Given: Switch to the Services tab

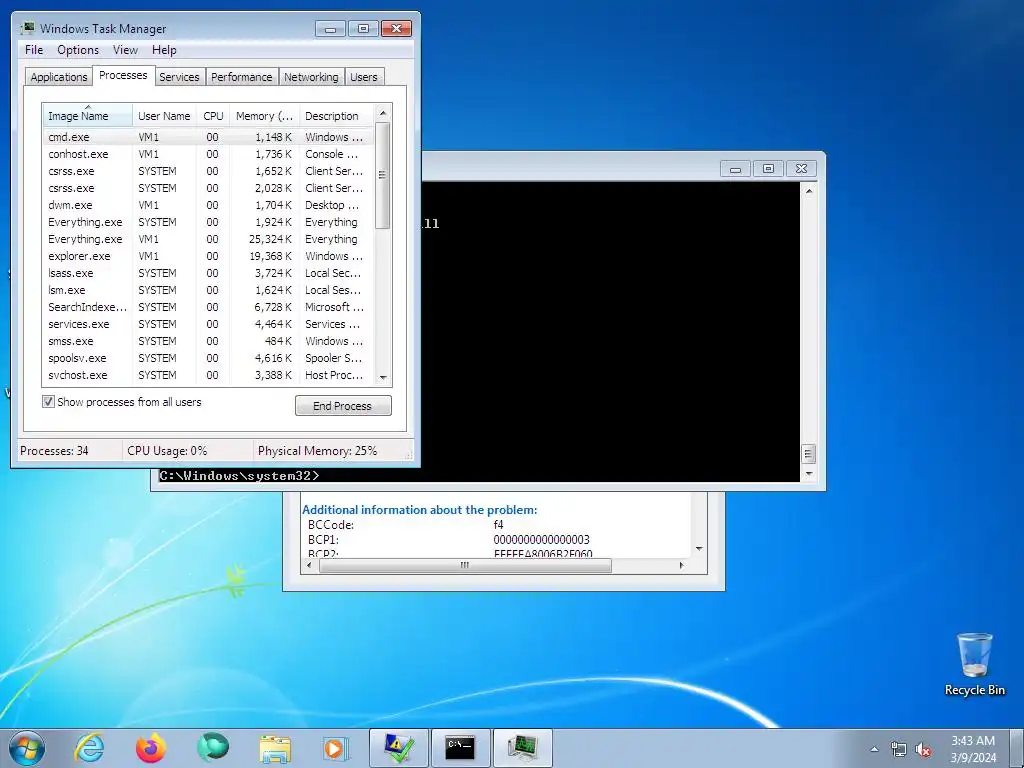Looking at the screenshot, I should [x=179, y=76].
